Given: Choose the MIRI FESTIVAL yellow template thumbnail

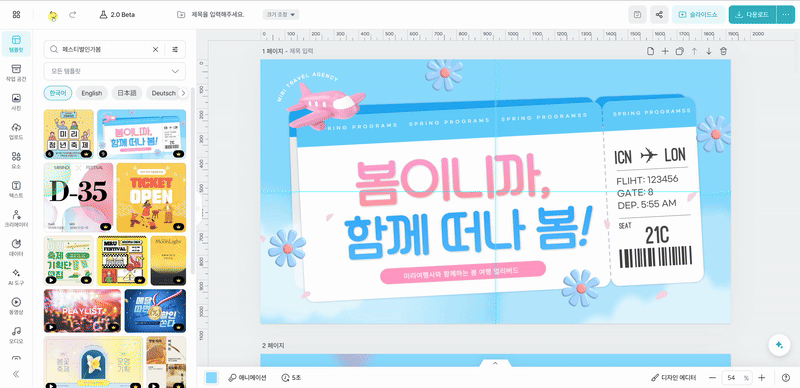Looking at the screenshot, I should 122,260.
